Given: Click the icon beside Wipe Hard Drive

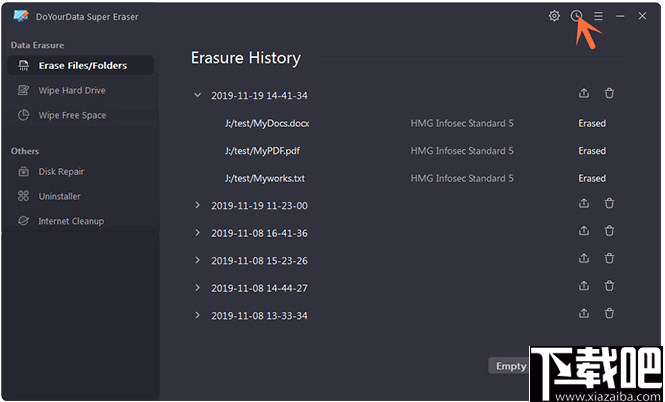Looking at the screenshot, I should [x=23, y=90].
